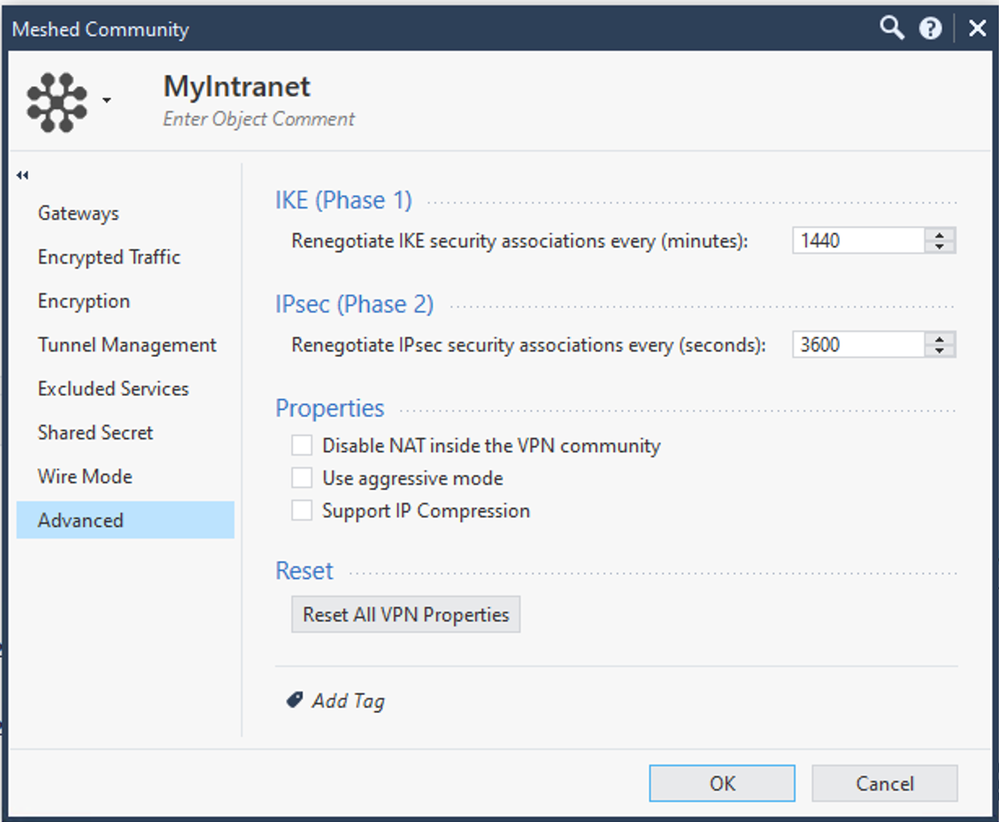Image resolution: width=999 pixels, height=822 pixels.
Task: Check Use aggressive mode
Action: pos(301,477)
